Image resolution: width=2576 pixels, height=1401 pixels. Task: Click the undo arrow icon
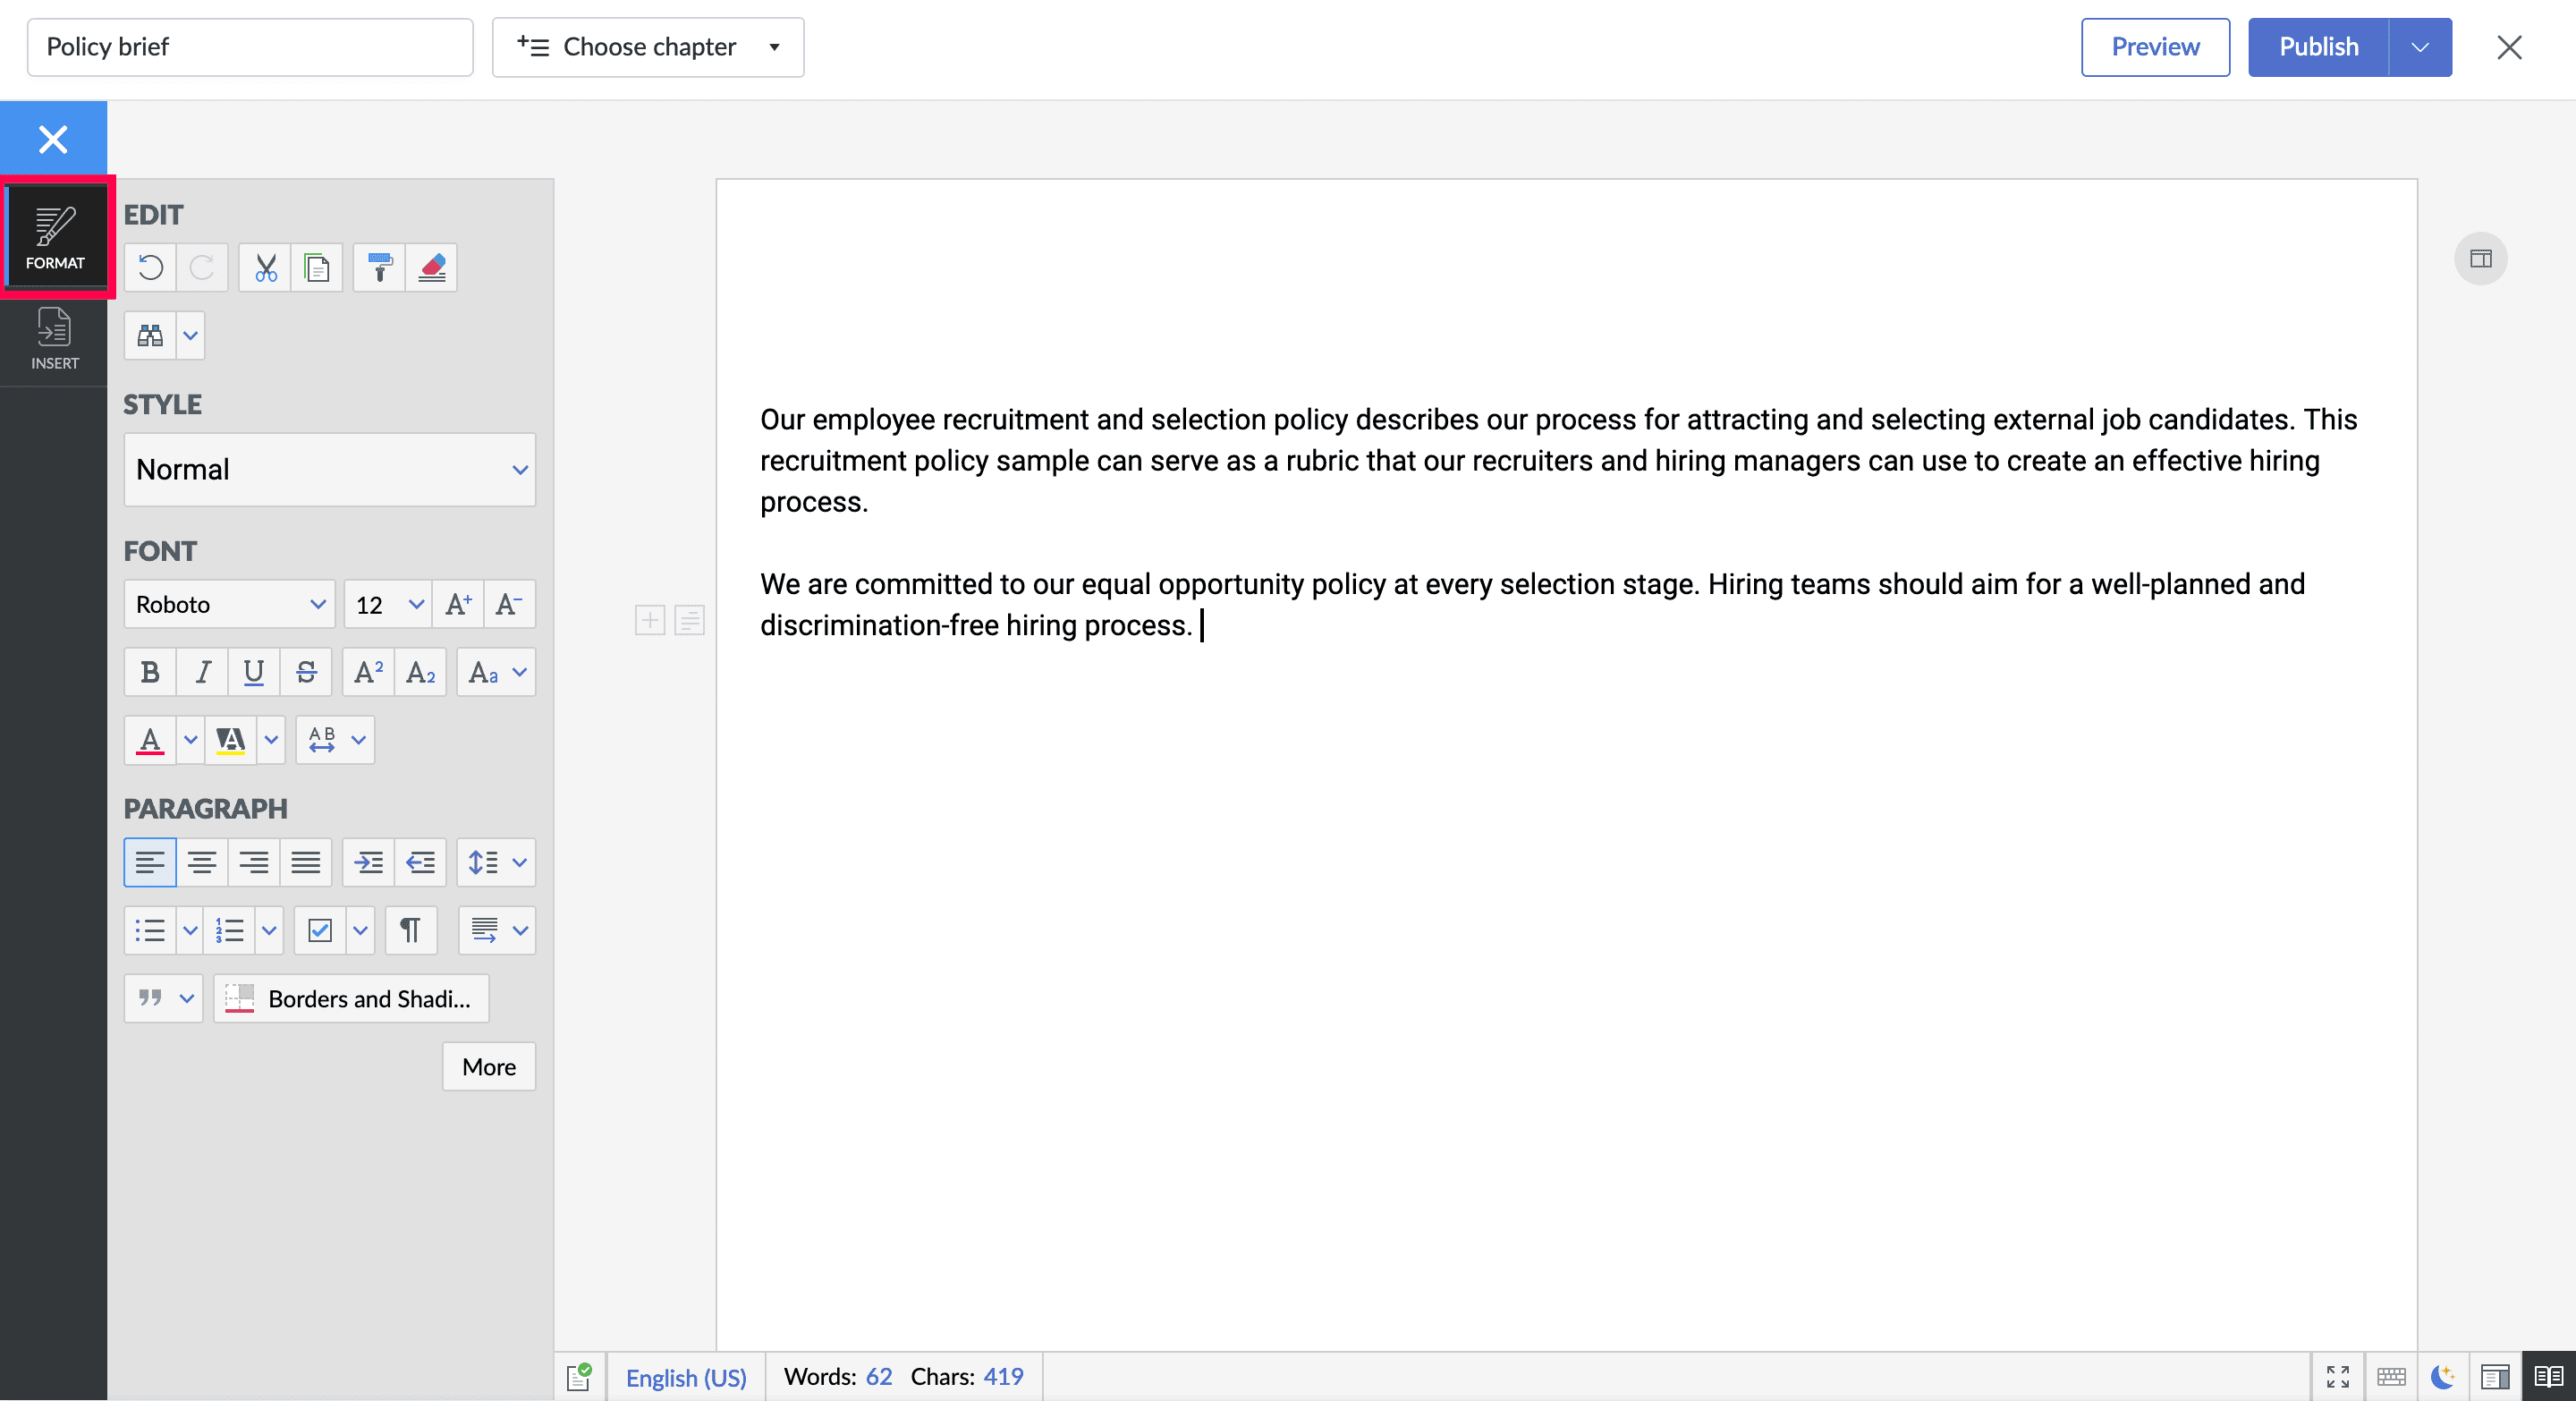[x=150, y=267]
